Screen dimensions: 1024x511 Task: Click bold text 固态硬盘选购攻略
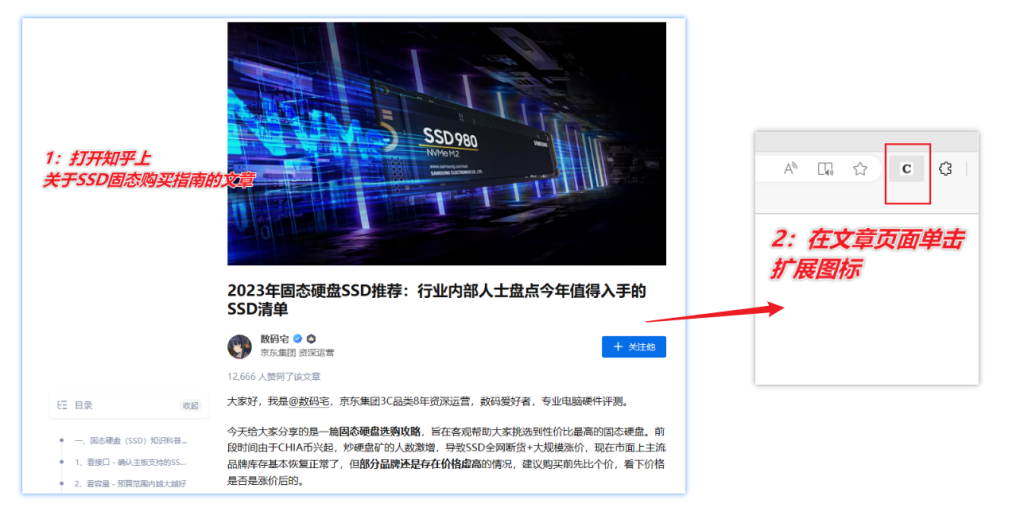tap(379, 432)
